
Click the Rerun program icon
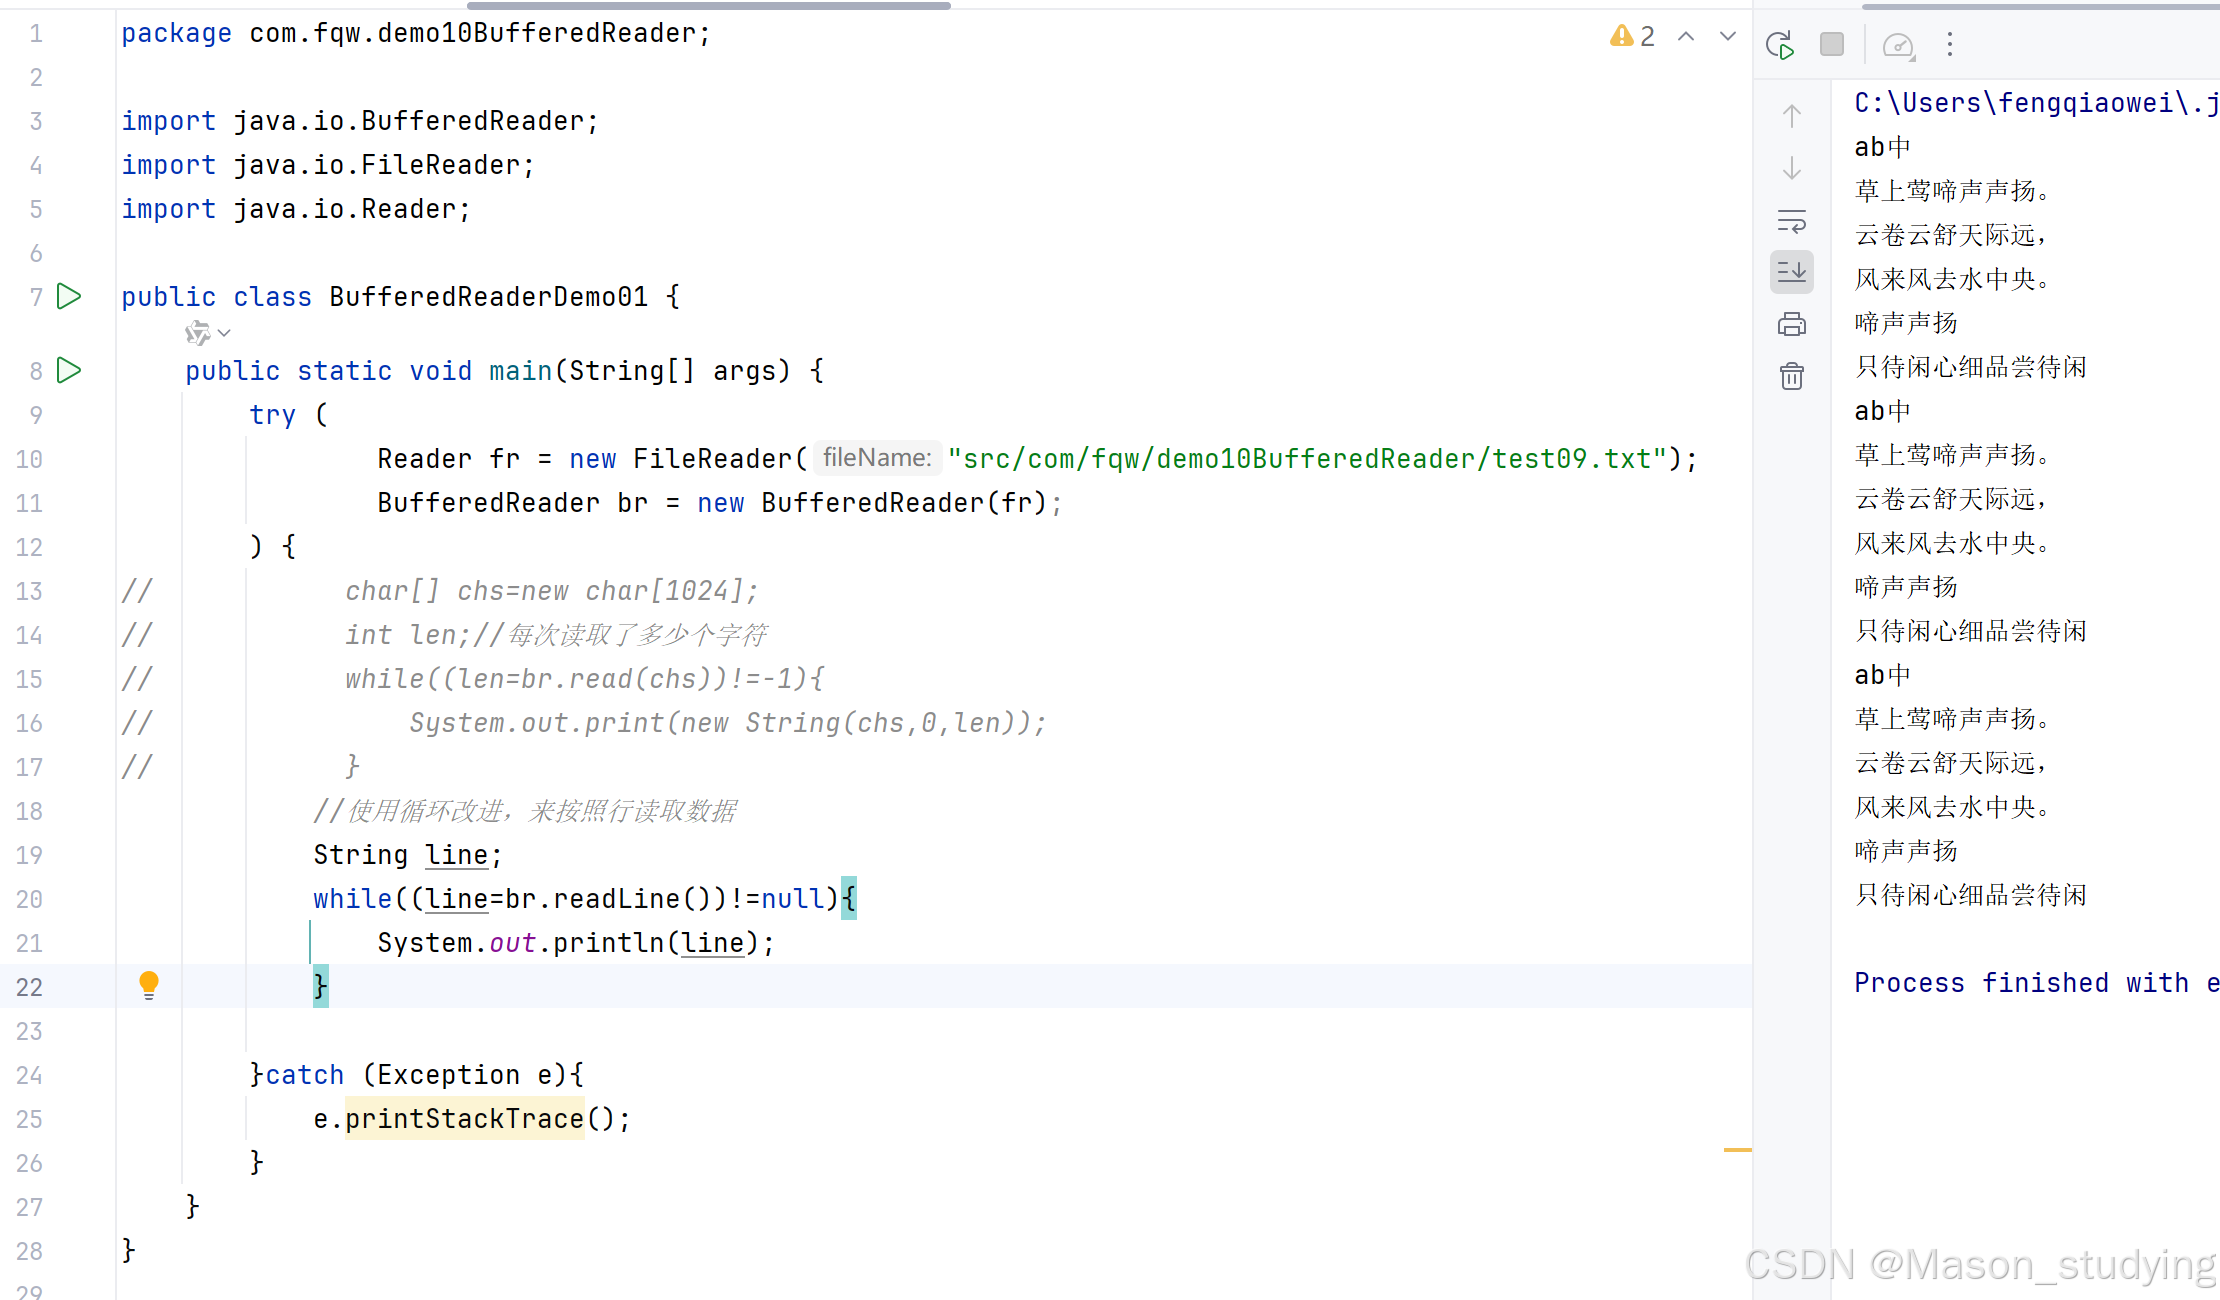1780,45
